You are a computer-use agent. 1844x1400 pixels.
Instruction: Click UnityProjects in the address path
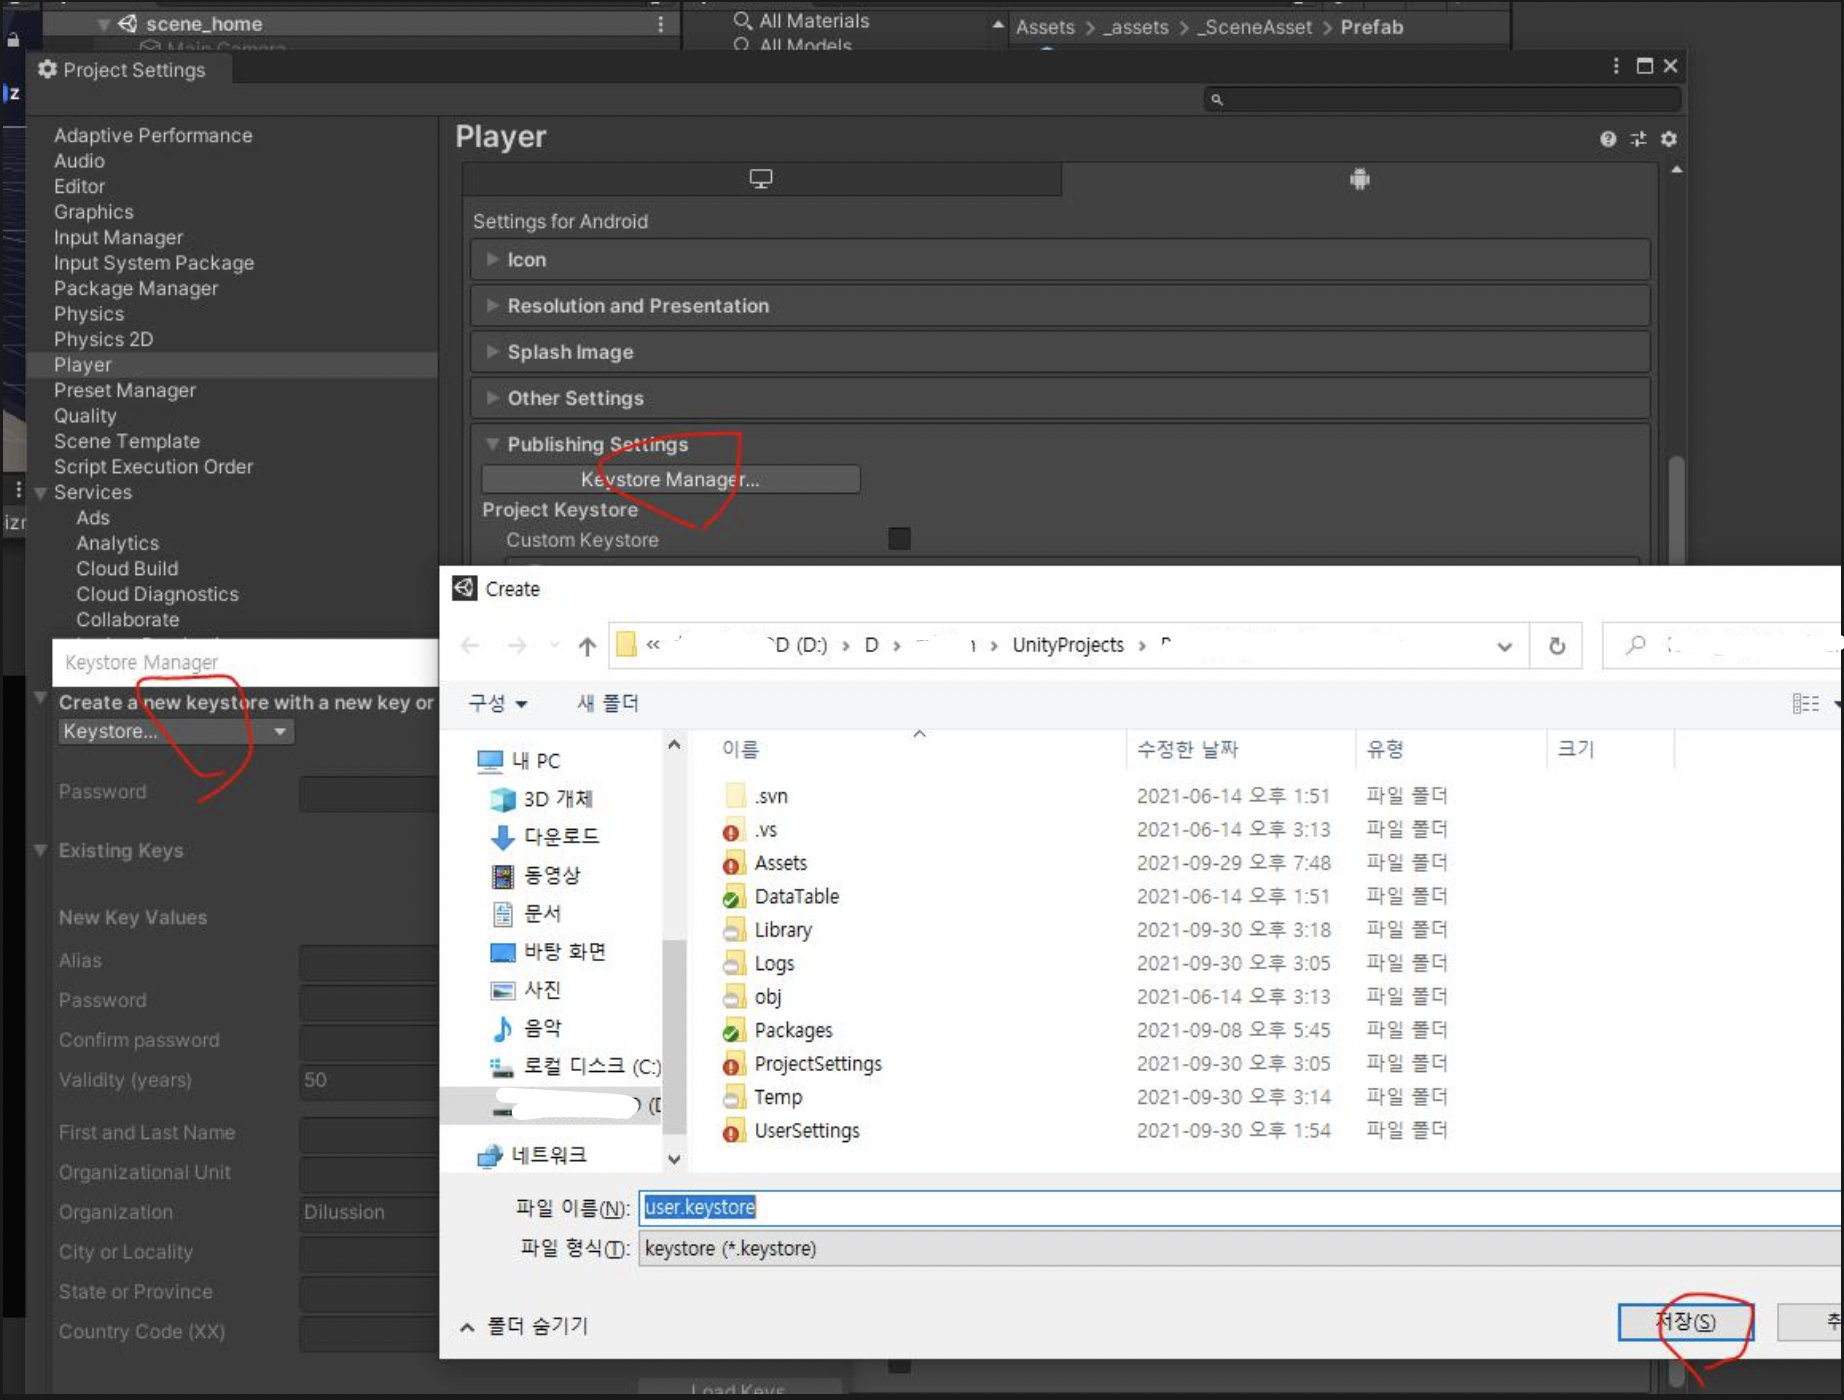1068,645
